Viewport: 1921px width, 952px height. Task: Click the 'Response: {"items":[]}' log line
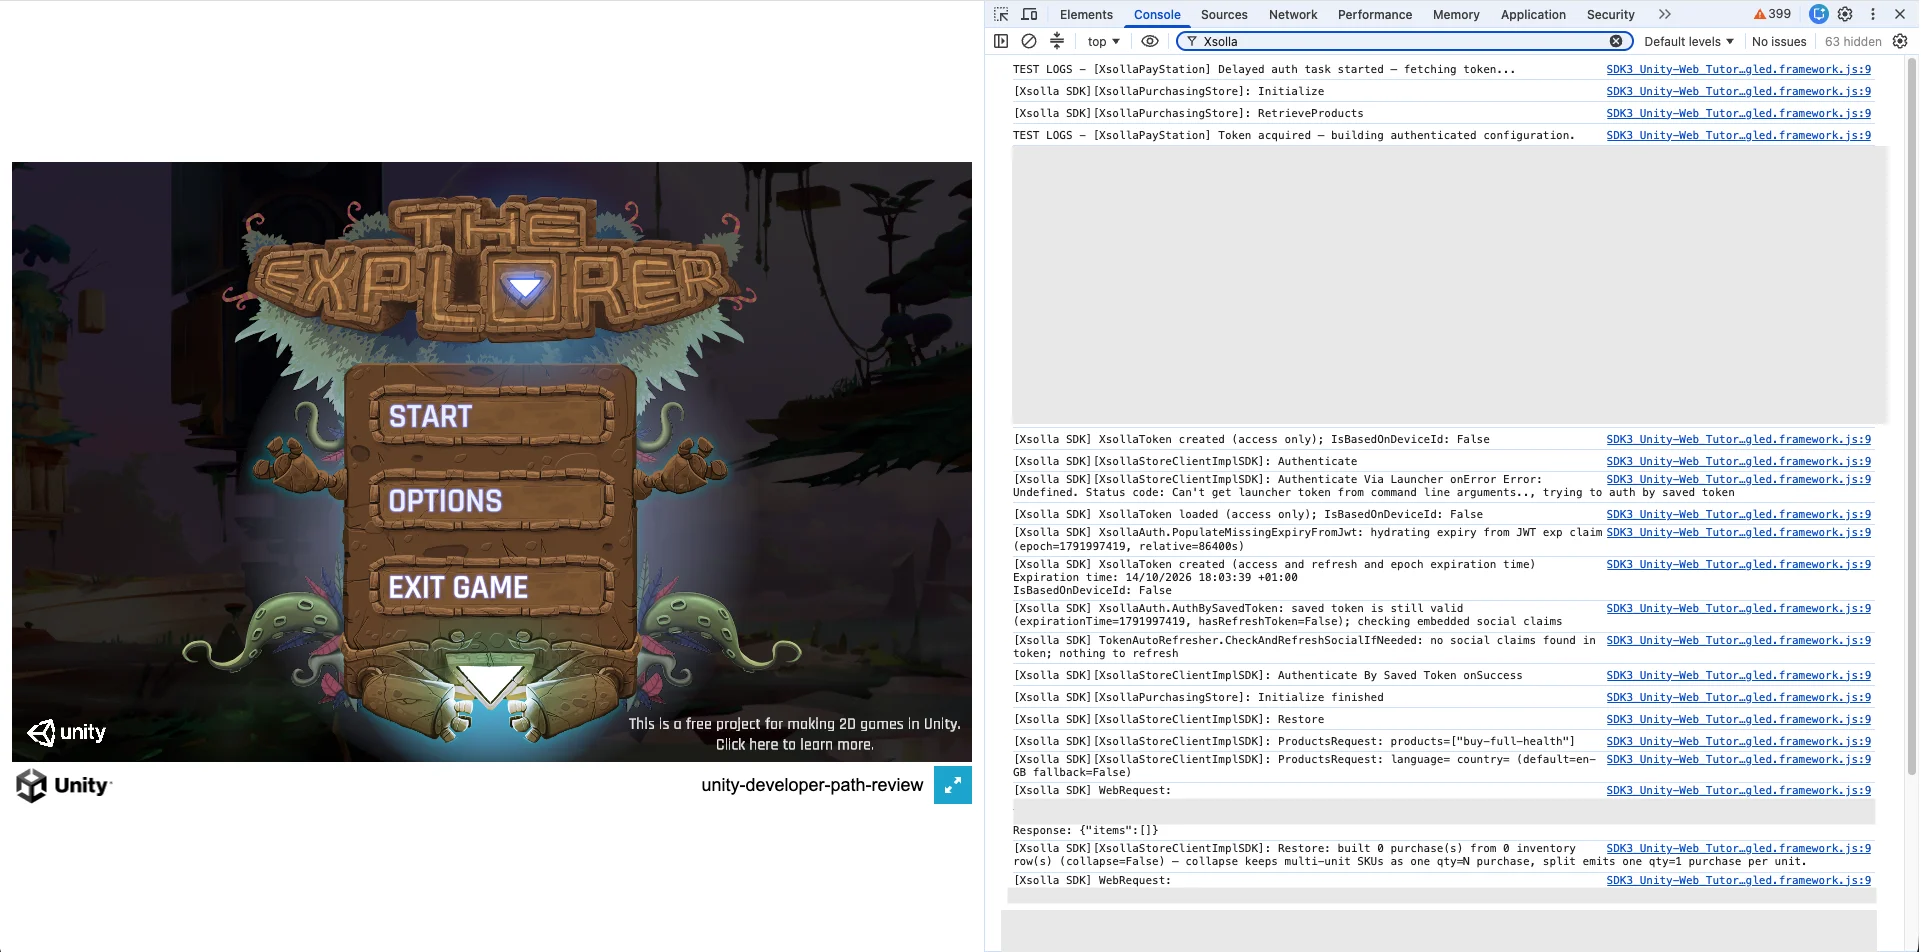point(1086,830)
